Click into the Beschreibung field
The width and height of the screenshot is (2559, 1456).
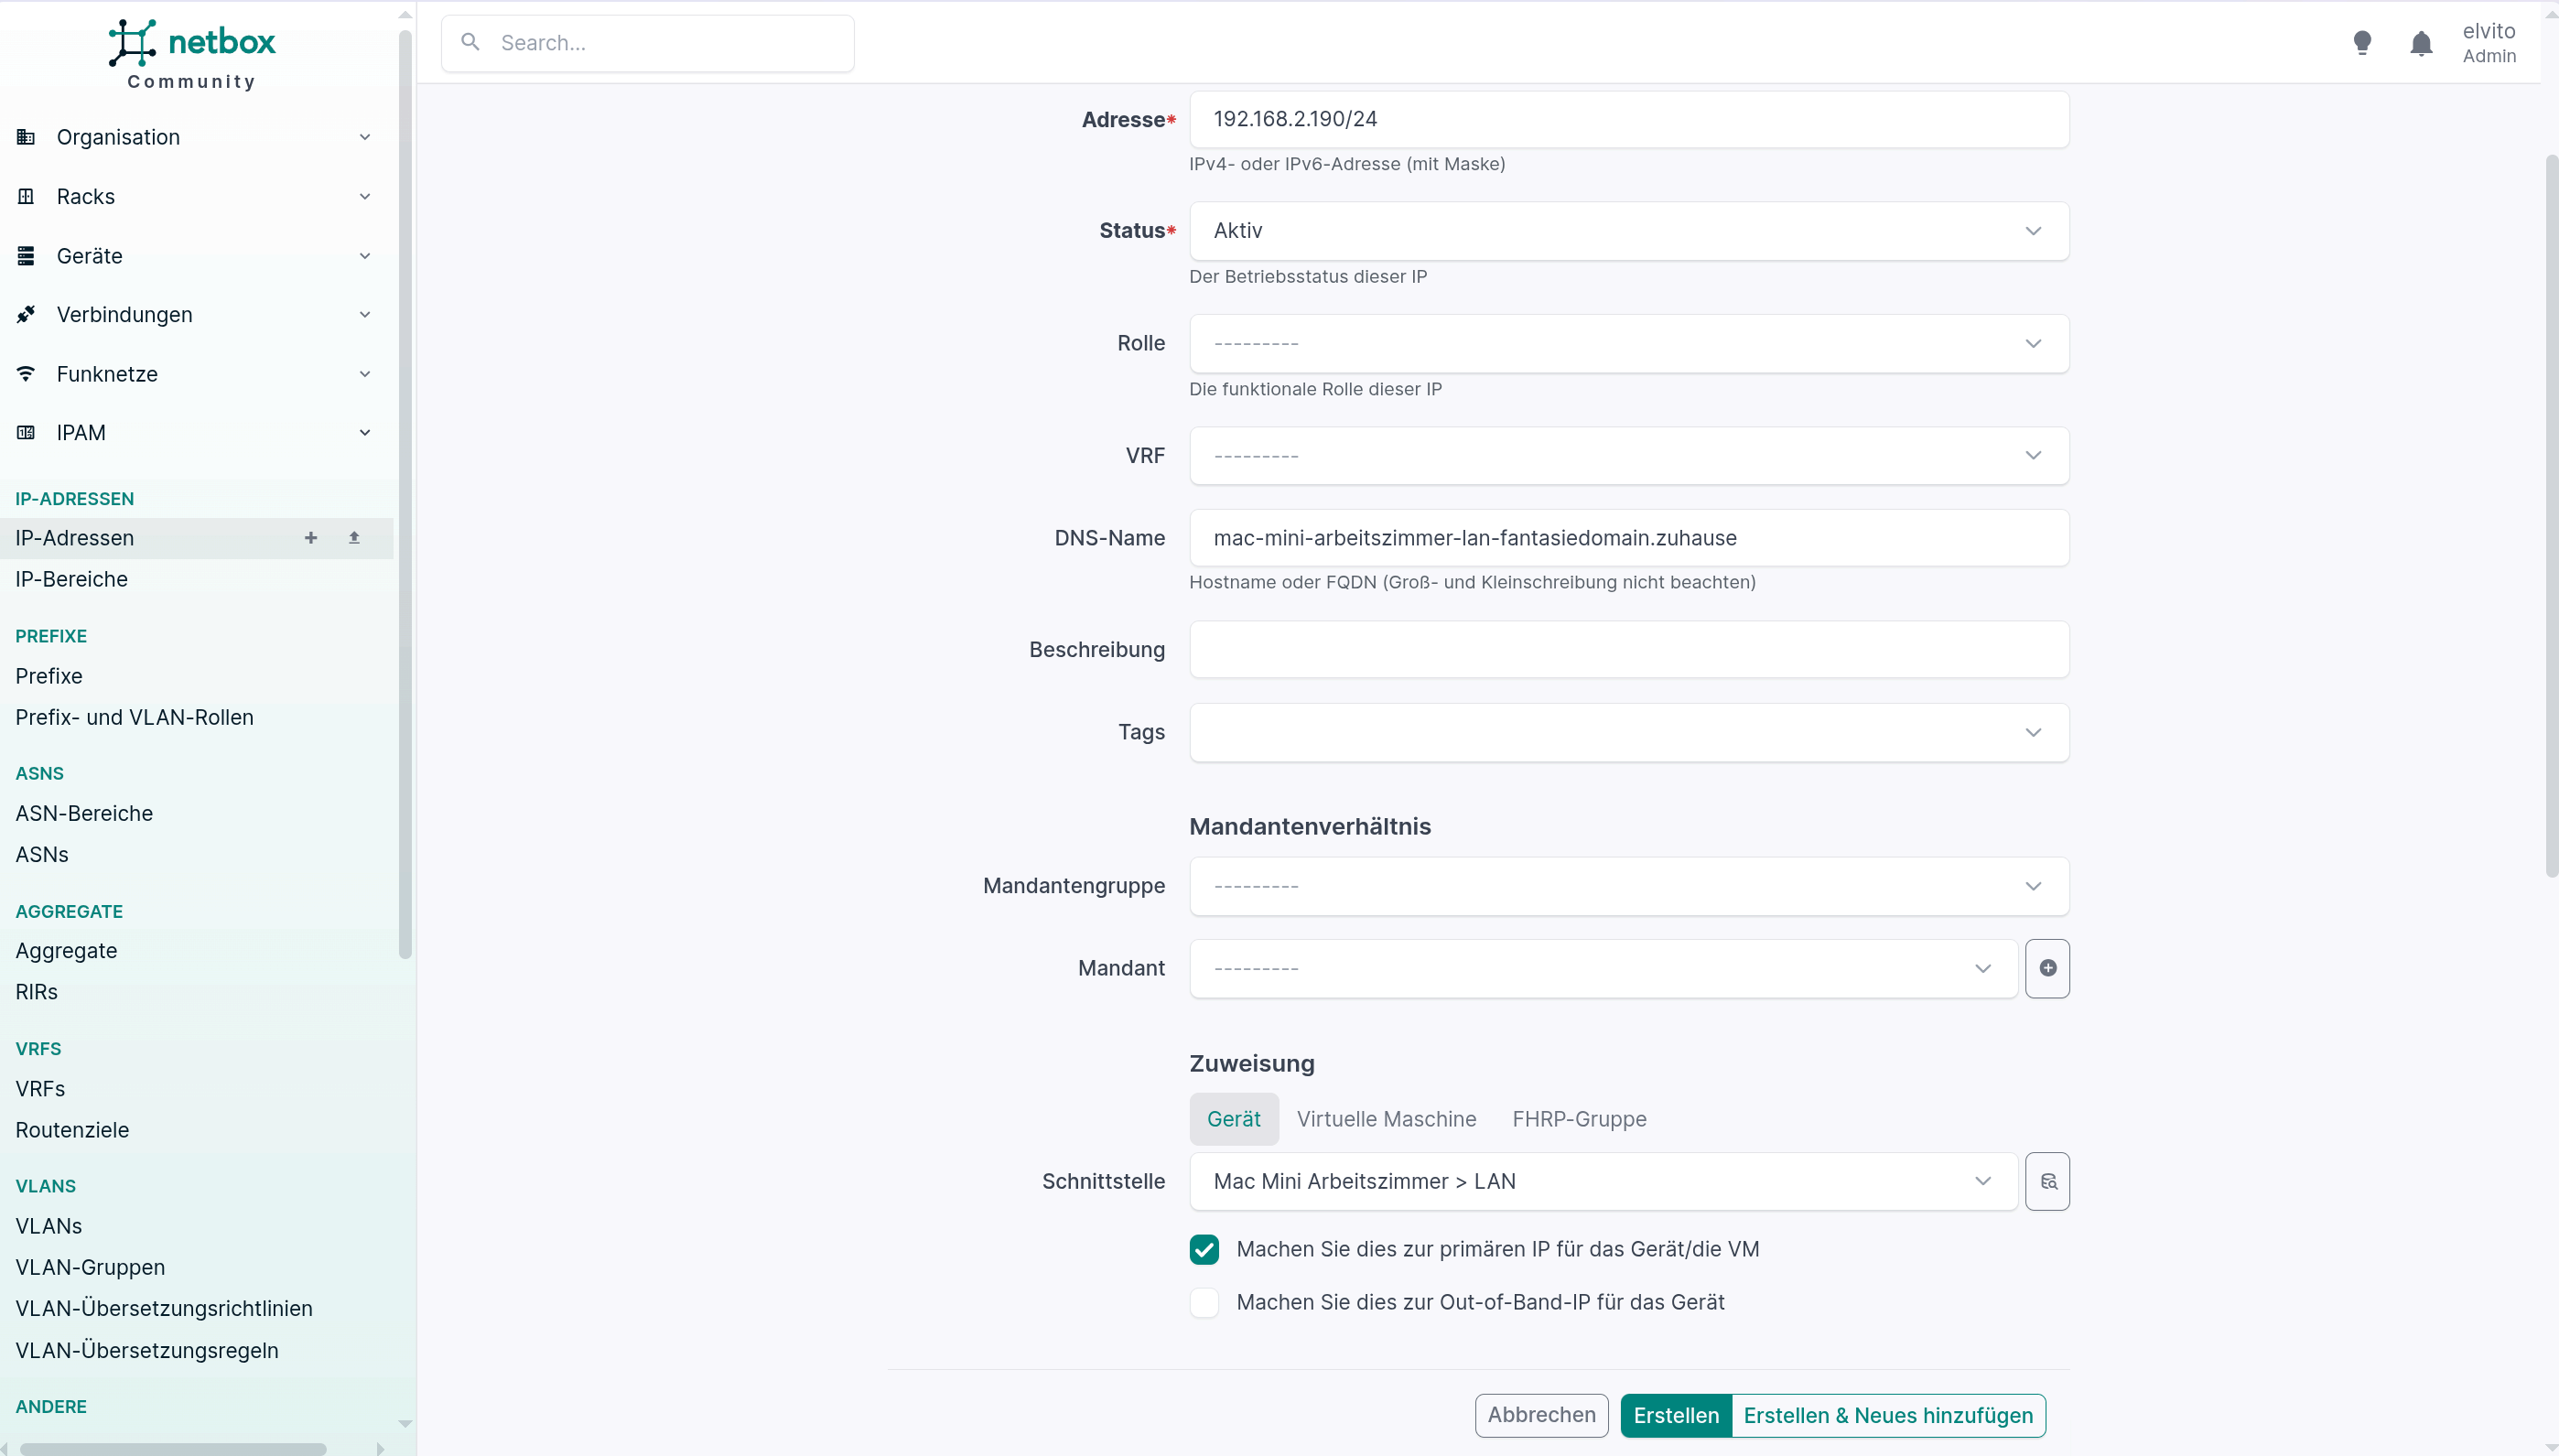click(x=1629, y=650)
